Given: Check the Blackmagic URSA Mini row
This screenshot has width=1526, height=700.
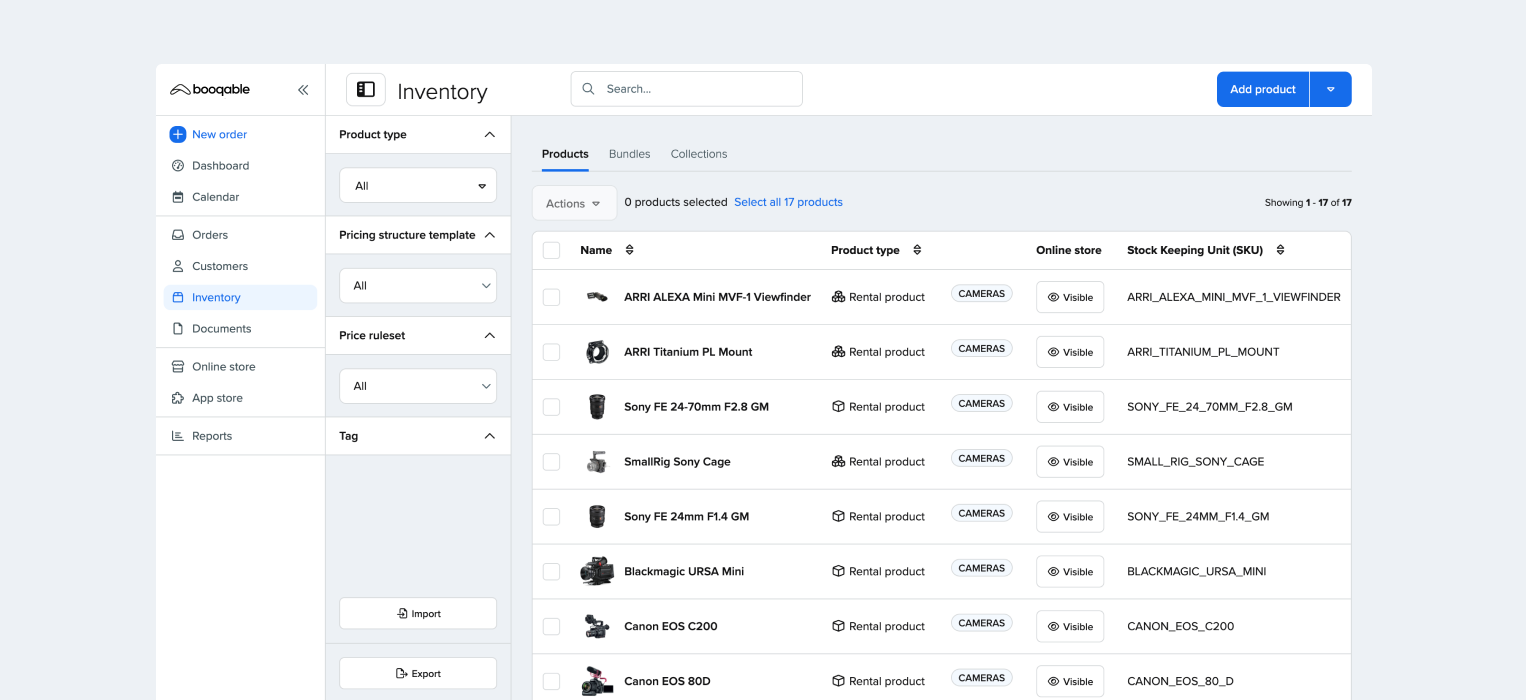Looking at the screenshot, I should pyautogui.click(x=551, y=571).
